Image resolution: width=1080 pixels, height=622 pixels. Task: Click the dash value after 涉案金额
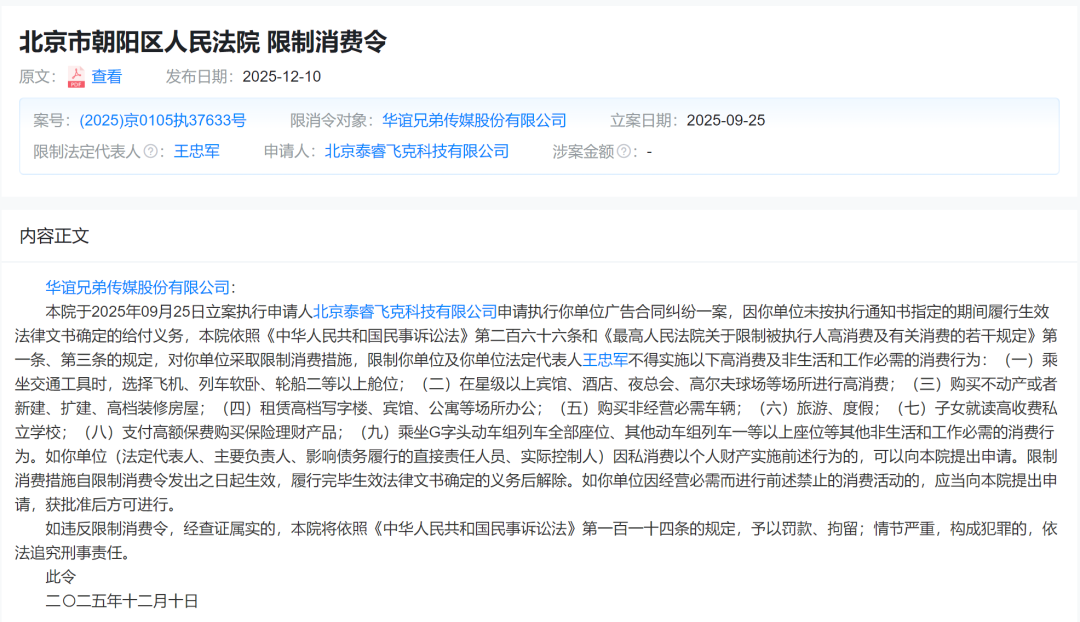pos(651,152)
